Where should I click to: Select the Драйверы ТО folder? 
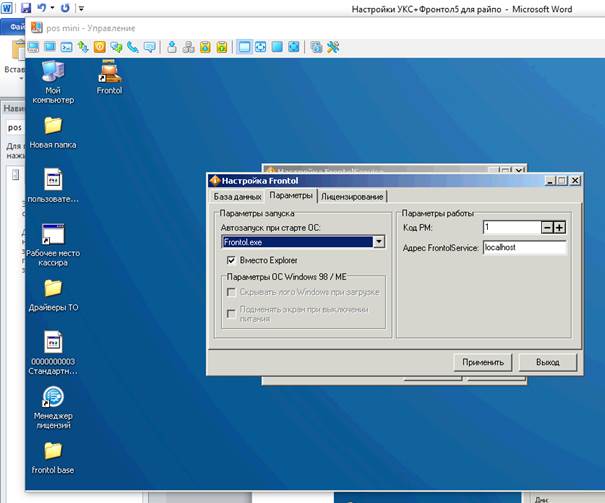click(x=53, y=295)
